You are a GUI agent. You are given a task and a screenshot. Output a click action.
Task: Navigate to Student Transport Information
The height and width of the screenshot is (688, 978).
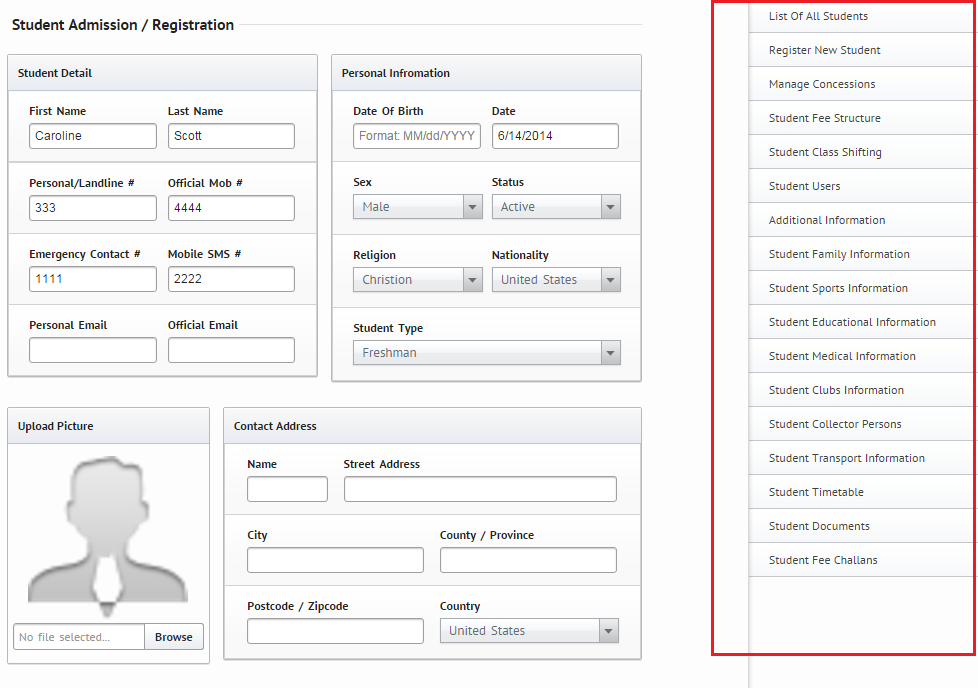pos(846,458)
